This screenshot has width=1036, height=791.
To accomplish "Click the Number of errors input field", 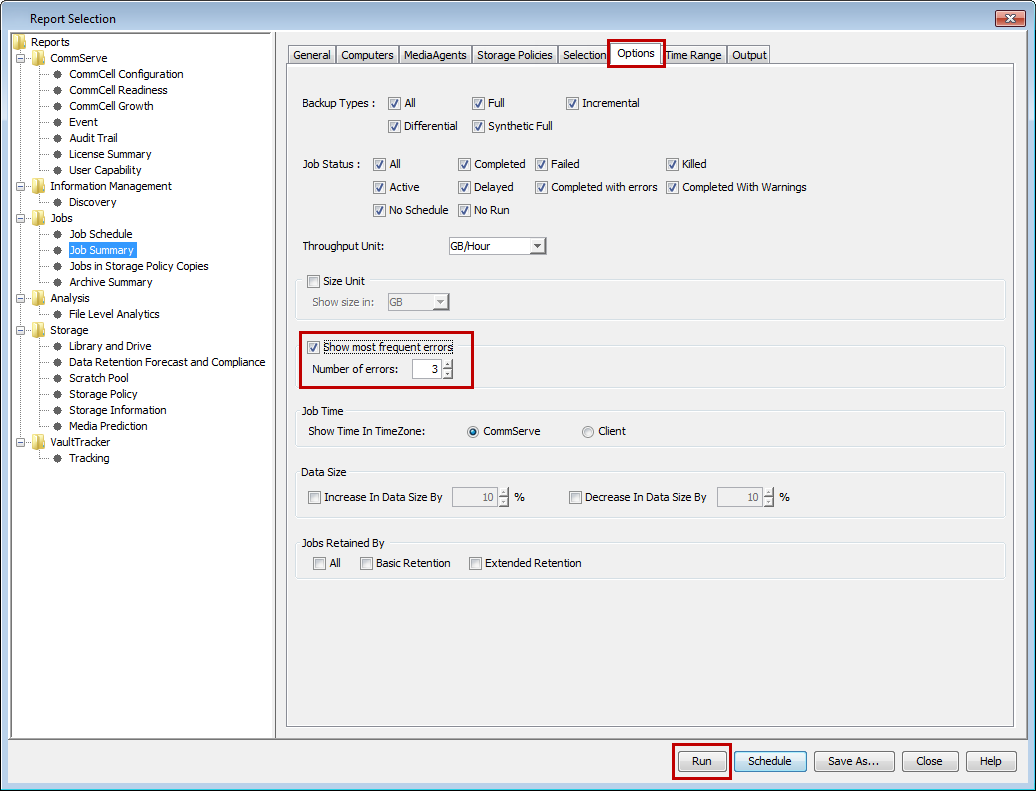I will [x=427, y=369].
